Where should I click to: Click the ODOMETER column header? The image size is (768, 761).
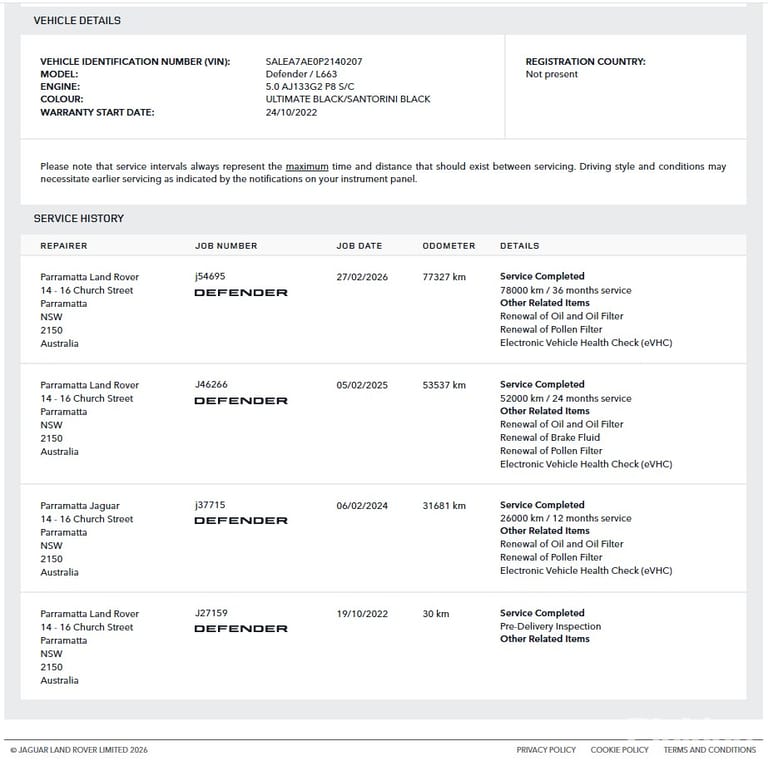pyautogui.click(x=449, y=246)
